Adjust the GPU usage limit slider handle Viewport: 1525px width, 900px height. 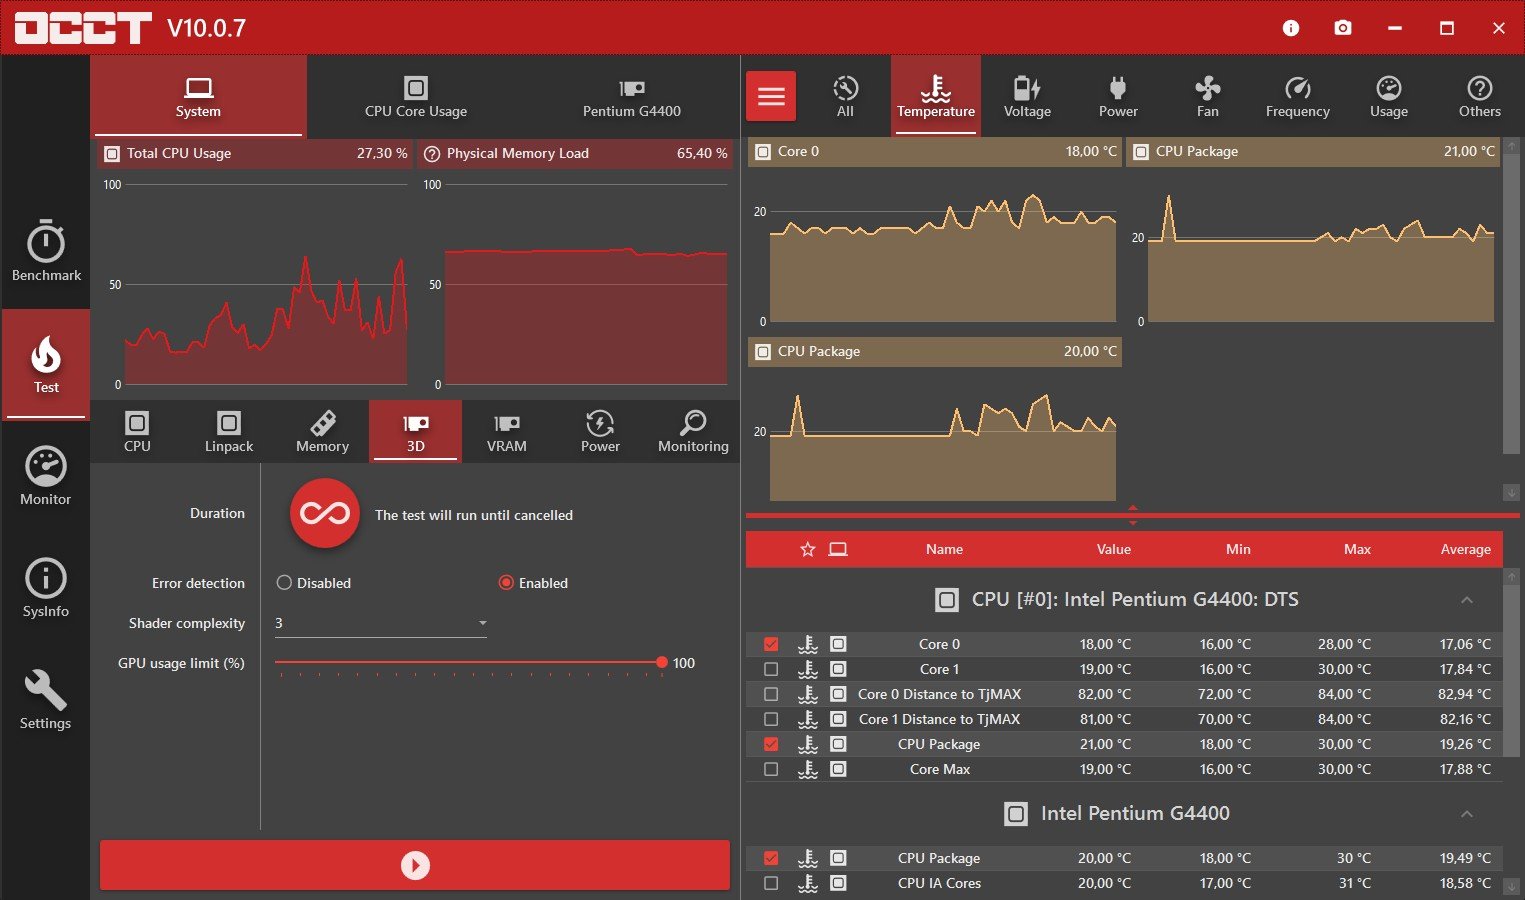click(x=662, y=662)
